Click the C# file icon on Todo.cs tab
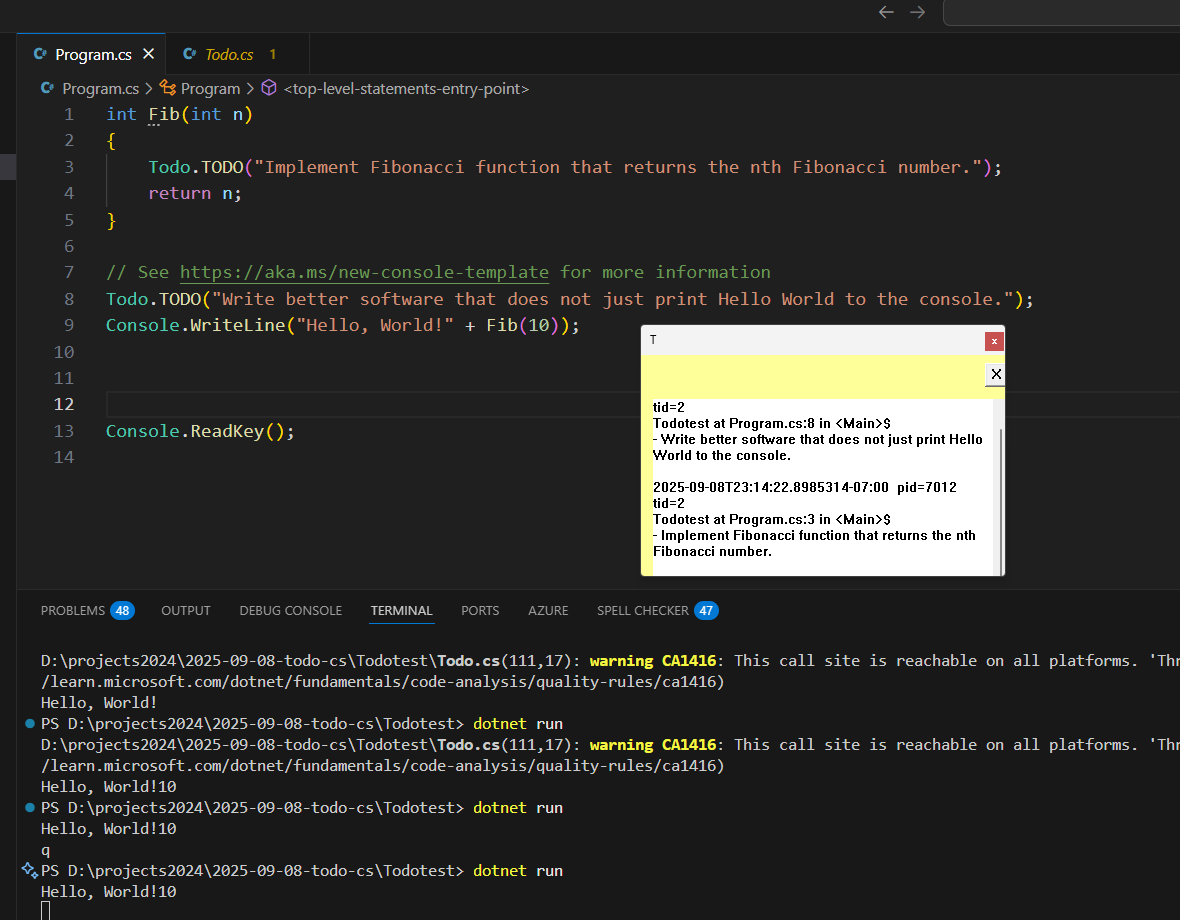 188,54
